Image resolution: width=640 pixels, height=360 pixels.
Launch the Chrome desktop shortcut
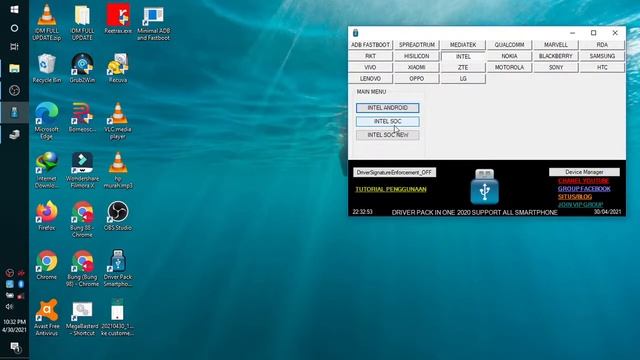(47, 265)
